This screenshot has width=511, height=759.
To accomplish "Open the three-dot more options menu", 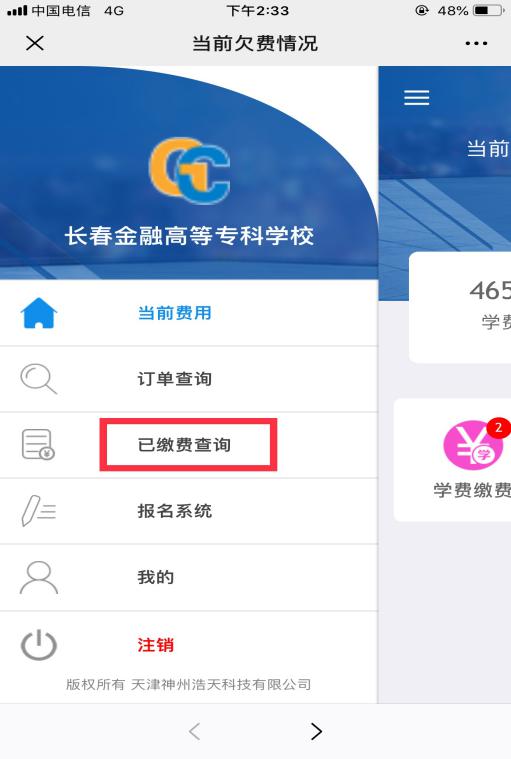I will click(476, 44).
